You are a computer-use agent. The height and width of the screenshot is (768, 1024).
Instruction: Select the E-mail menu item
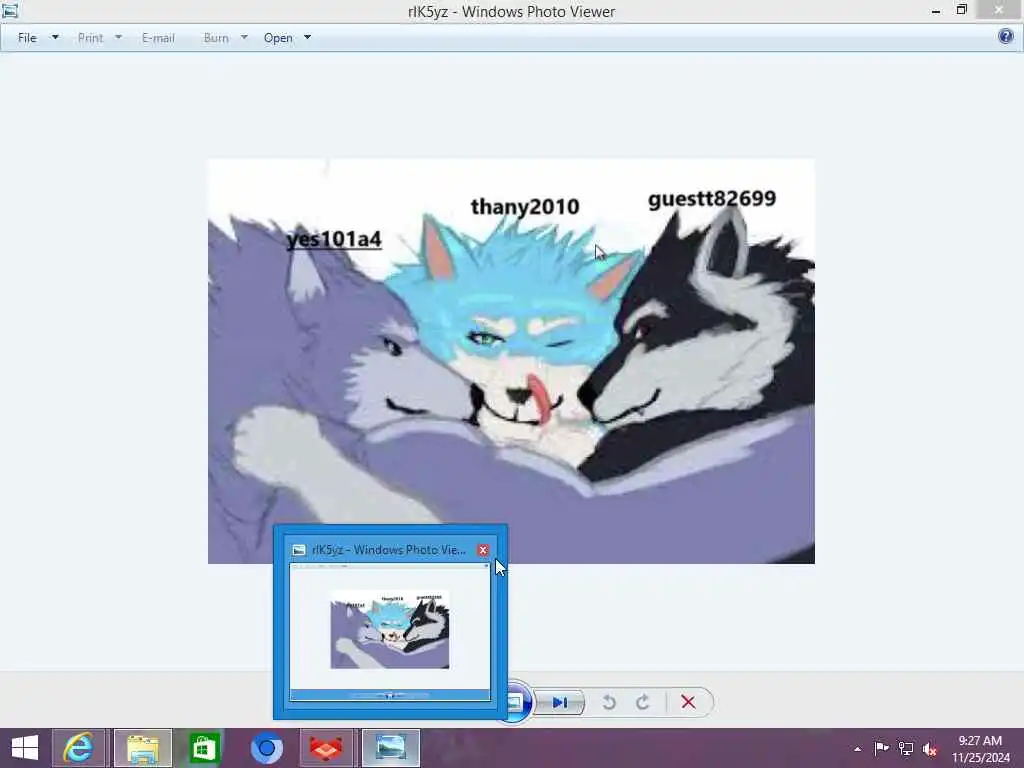(158, 38)
